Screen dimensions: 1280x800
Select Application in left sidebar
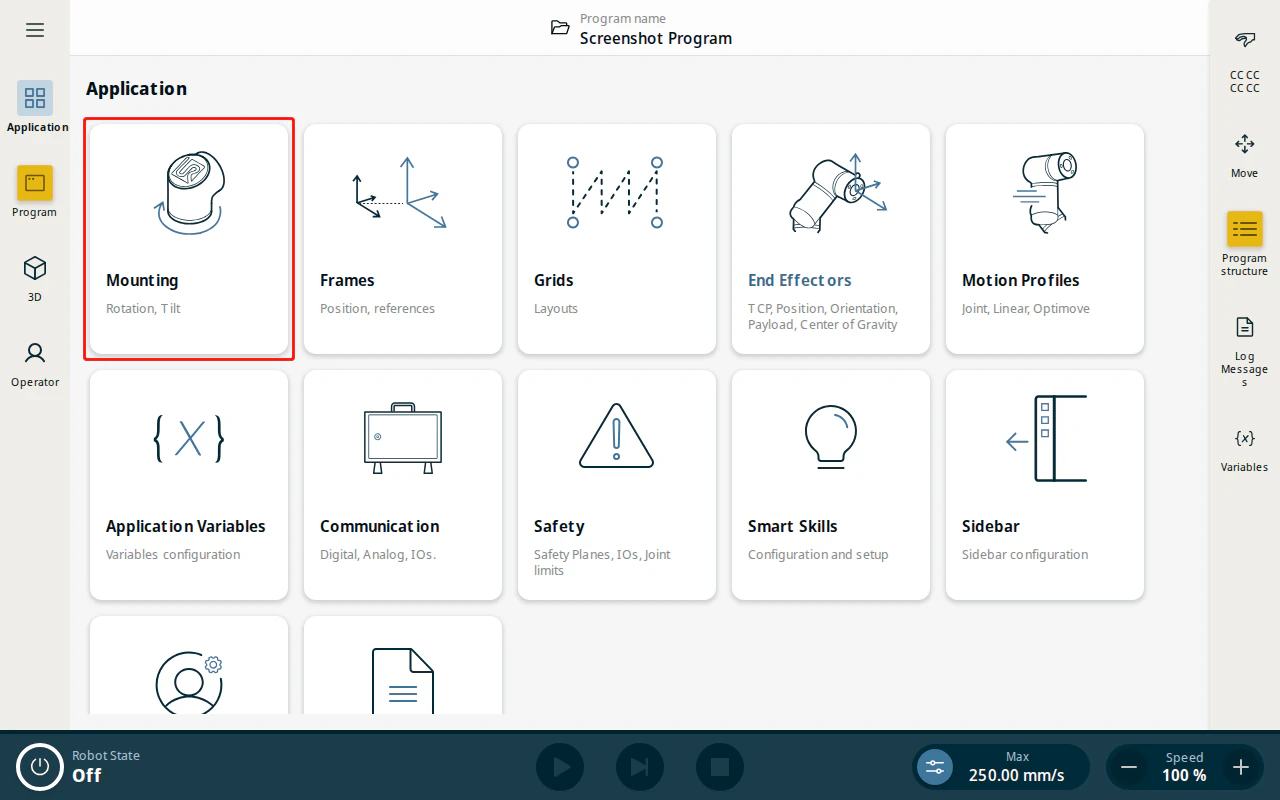coord(35,107)
